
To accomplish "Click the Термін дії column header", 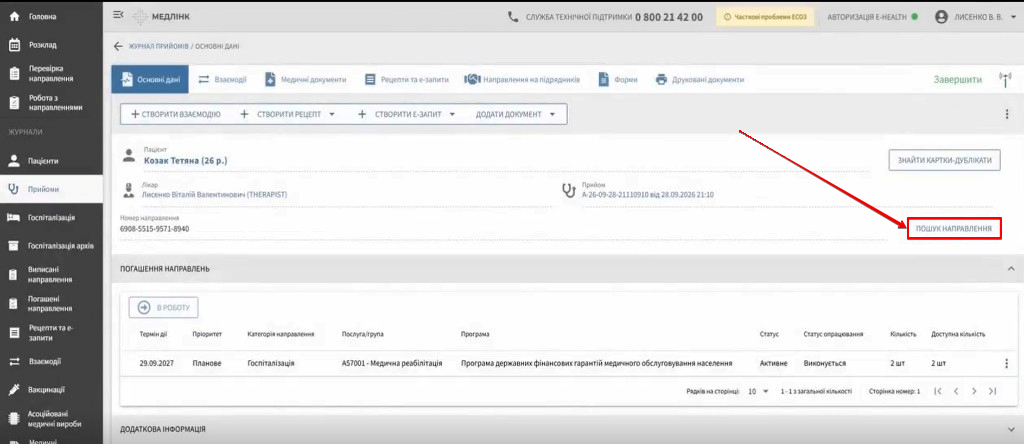I will click(153, 334).
